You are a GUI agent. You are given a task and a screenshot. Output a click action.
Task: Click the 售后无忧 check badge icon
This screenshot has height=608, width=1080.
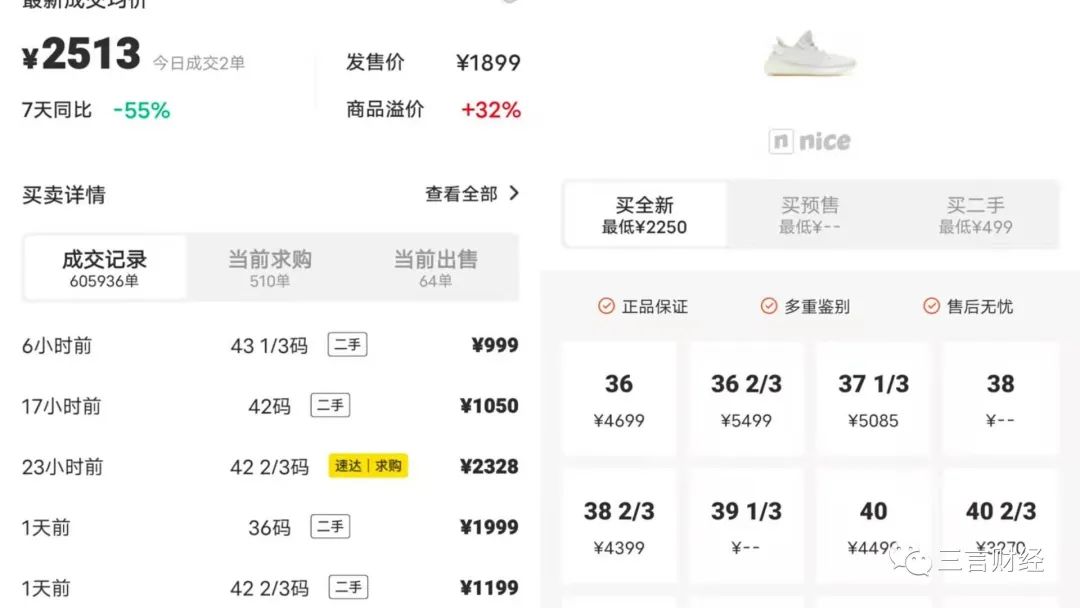[x=931, y=307]
